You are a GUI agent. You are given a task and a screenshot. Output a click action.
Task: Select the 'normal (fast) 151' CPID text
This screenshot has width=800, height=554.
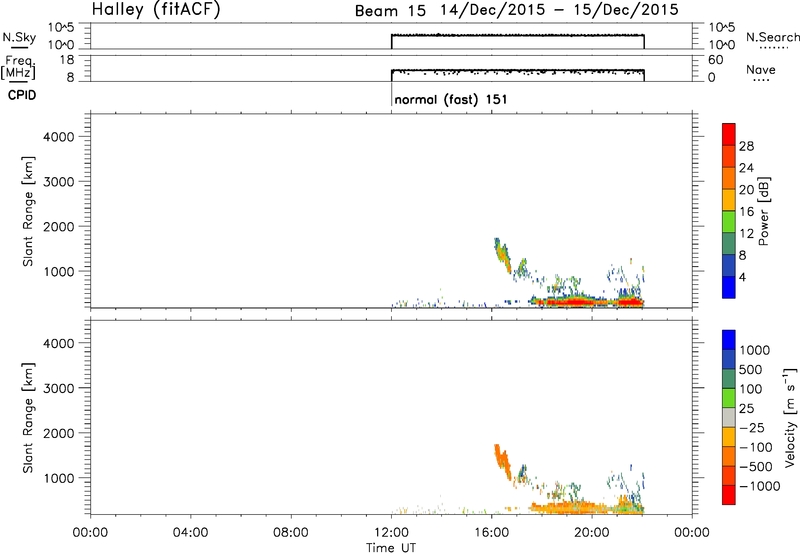pos(451,99)
